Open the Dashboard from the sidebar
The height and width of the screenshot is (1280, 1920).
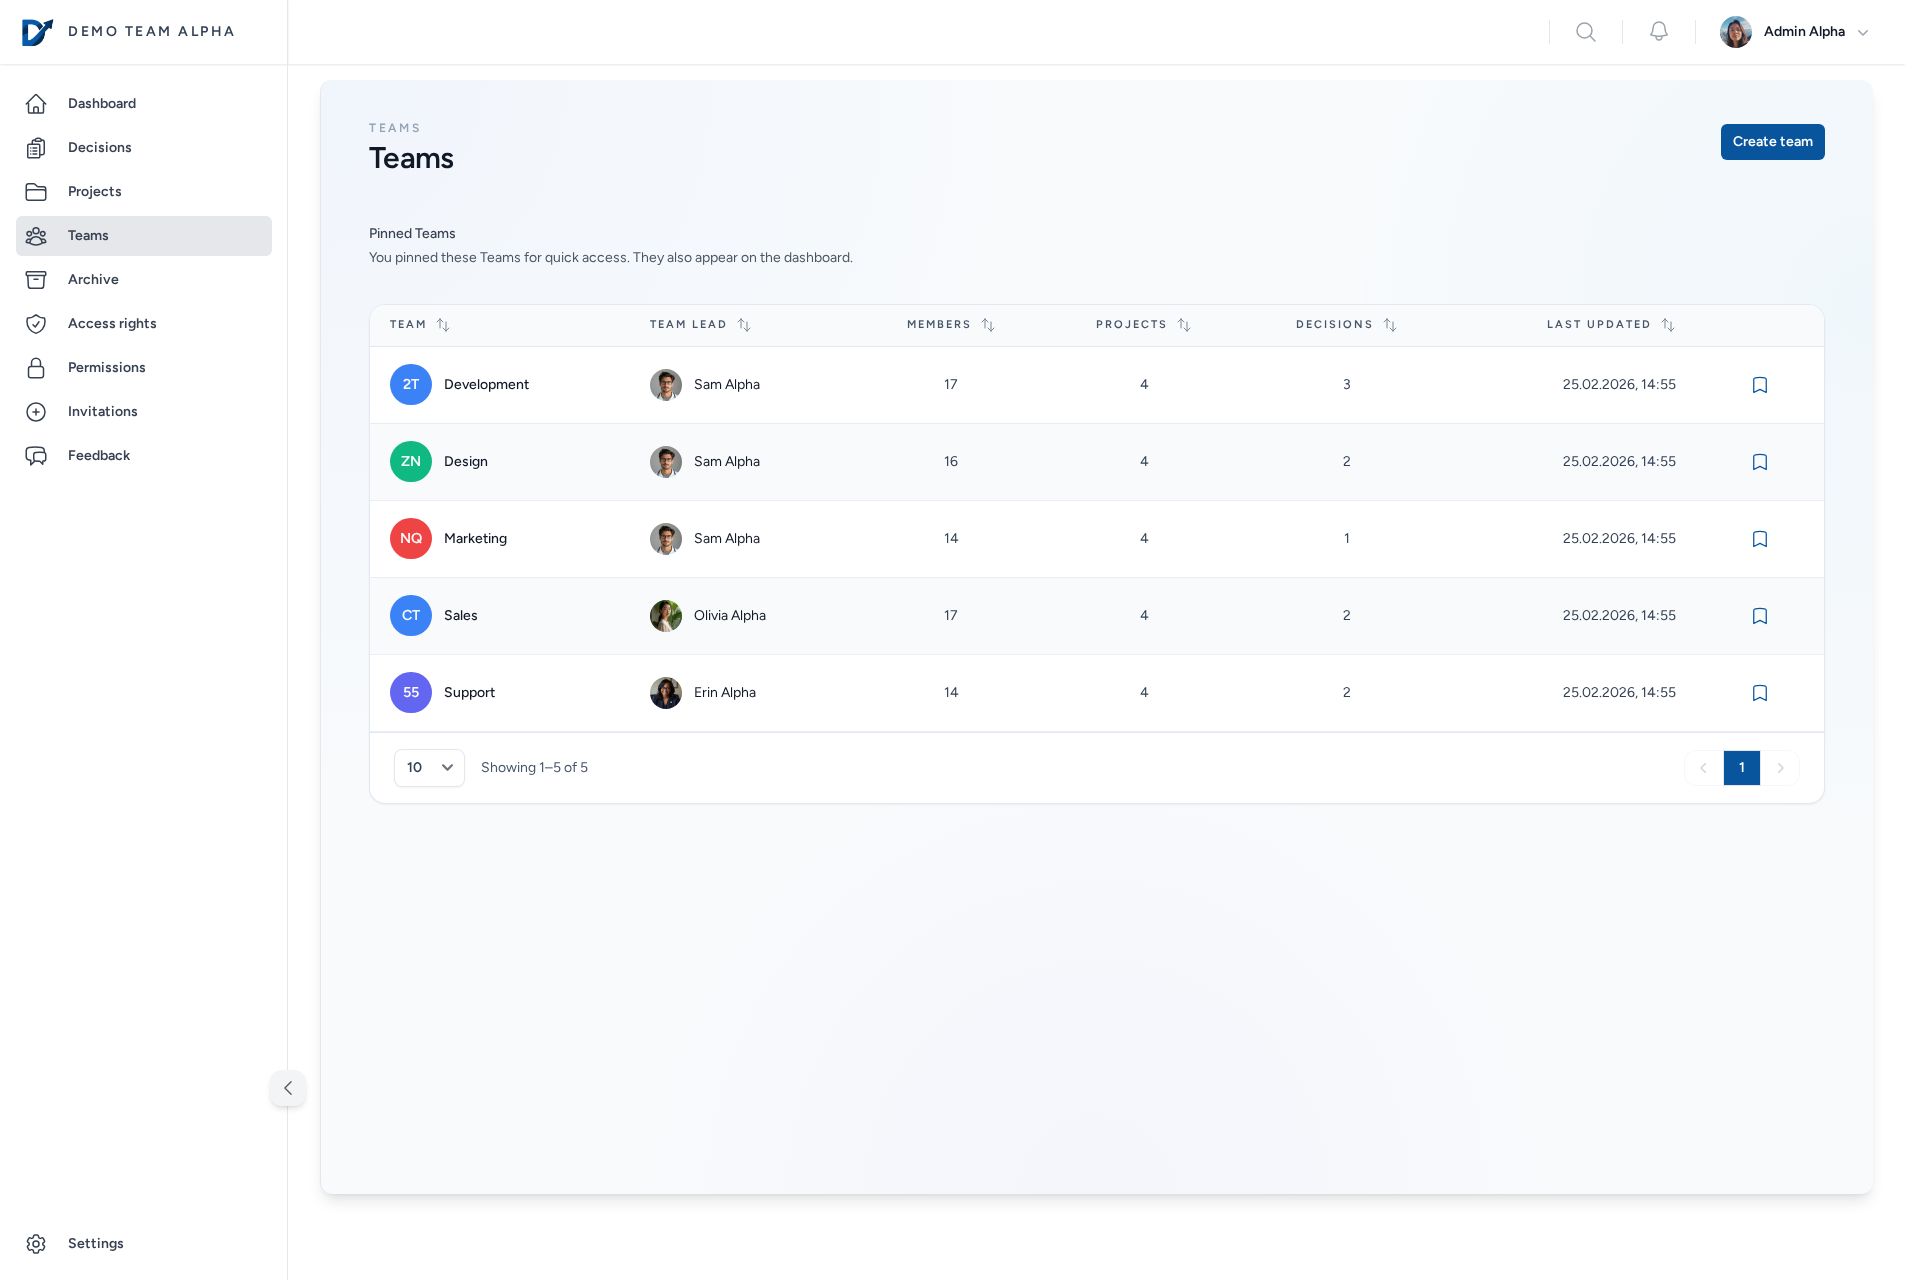(101, 103)
